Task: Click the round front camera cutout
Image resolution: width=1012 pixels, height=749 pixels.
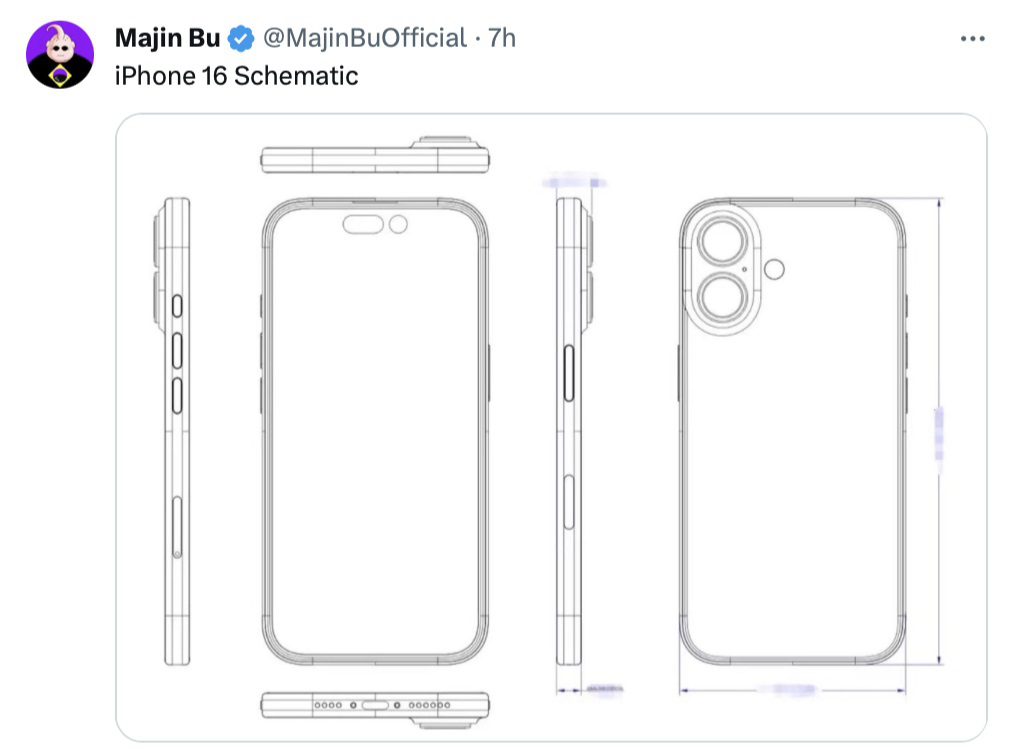Action: (x=398, y=225)
